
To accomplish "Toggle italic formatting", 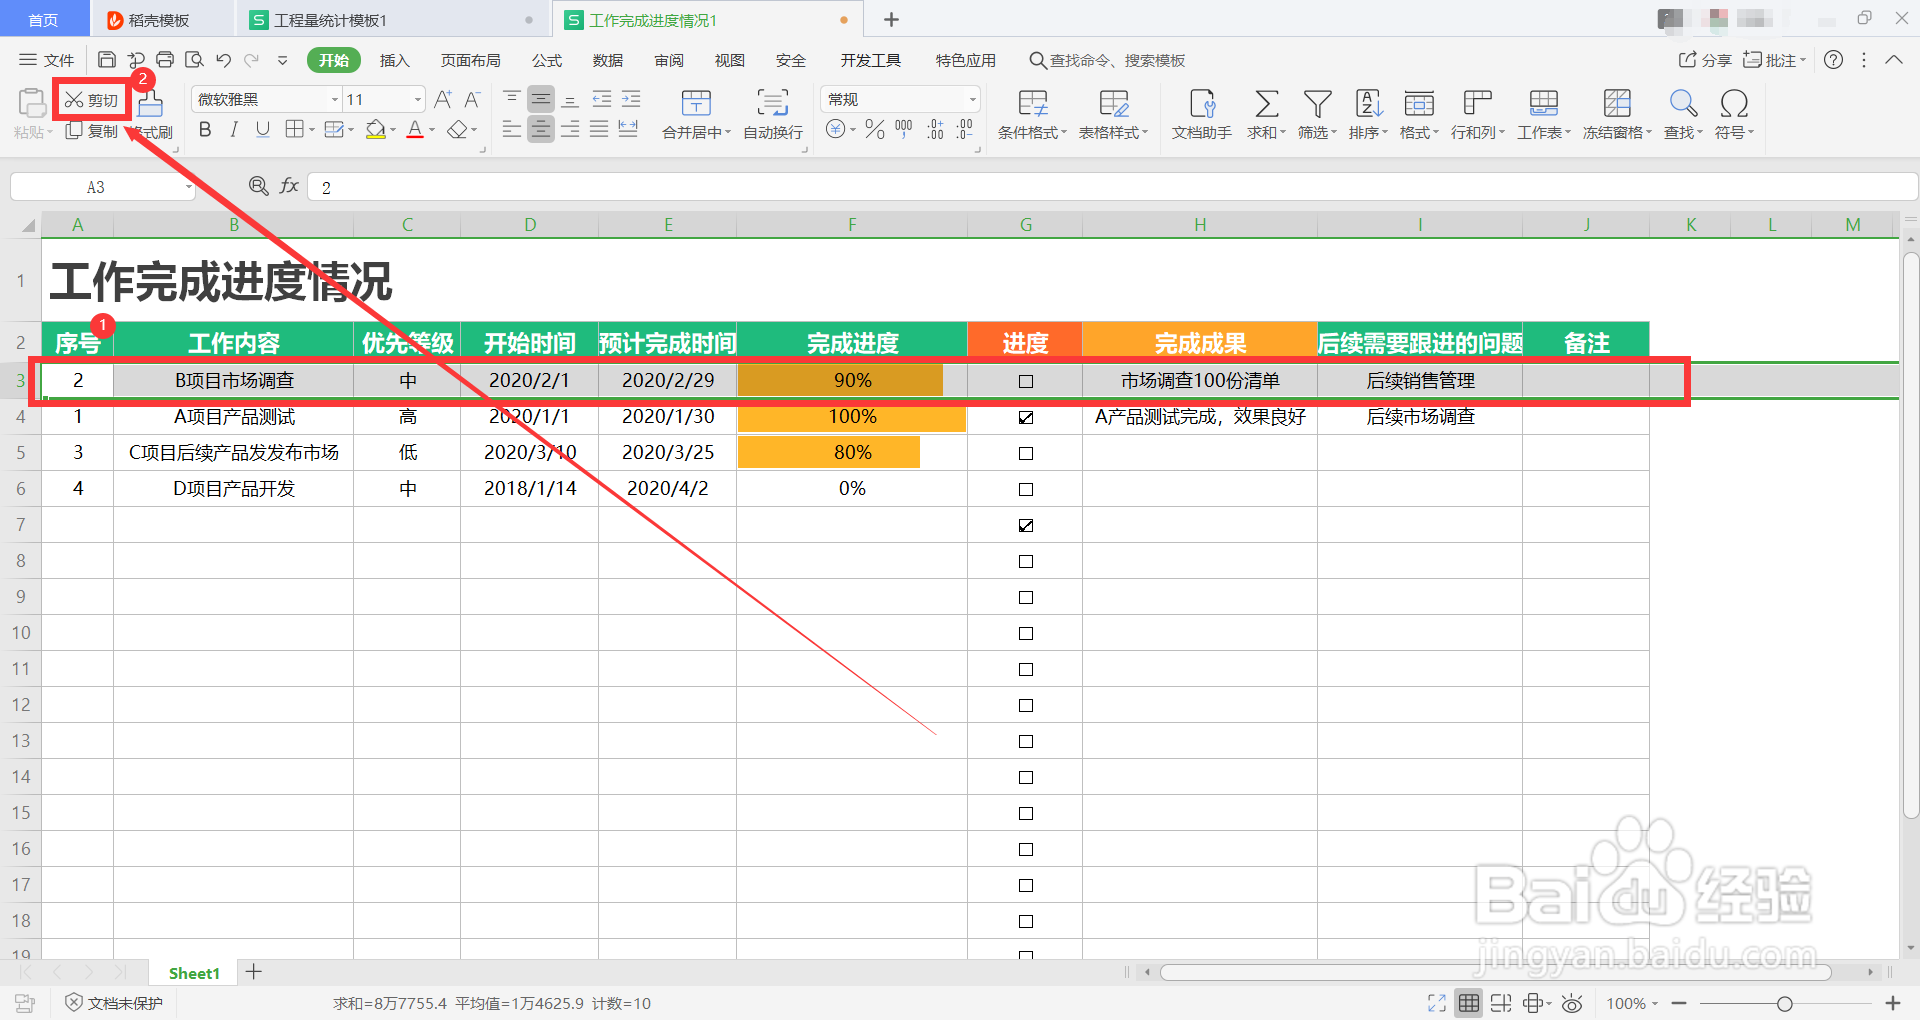I will [x=234, y=129].
